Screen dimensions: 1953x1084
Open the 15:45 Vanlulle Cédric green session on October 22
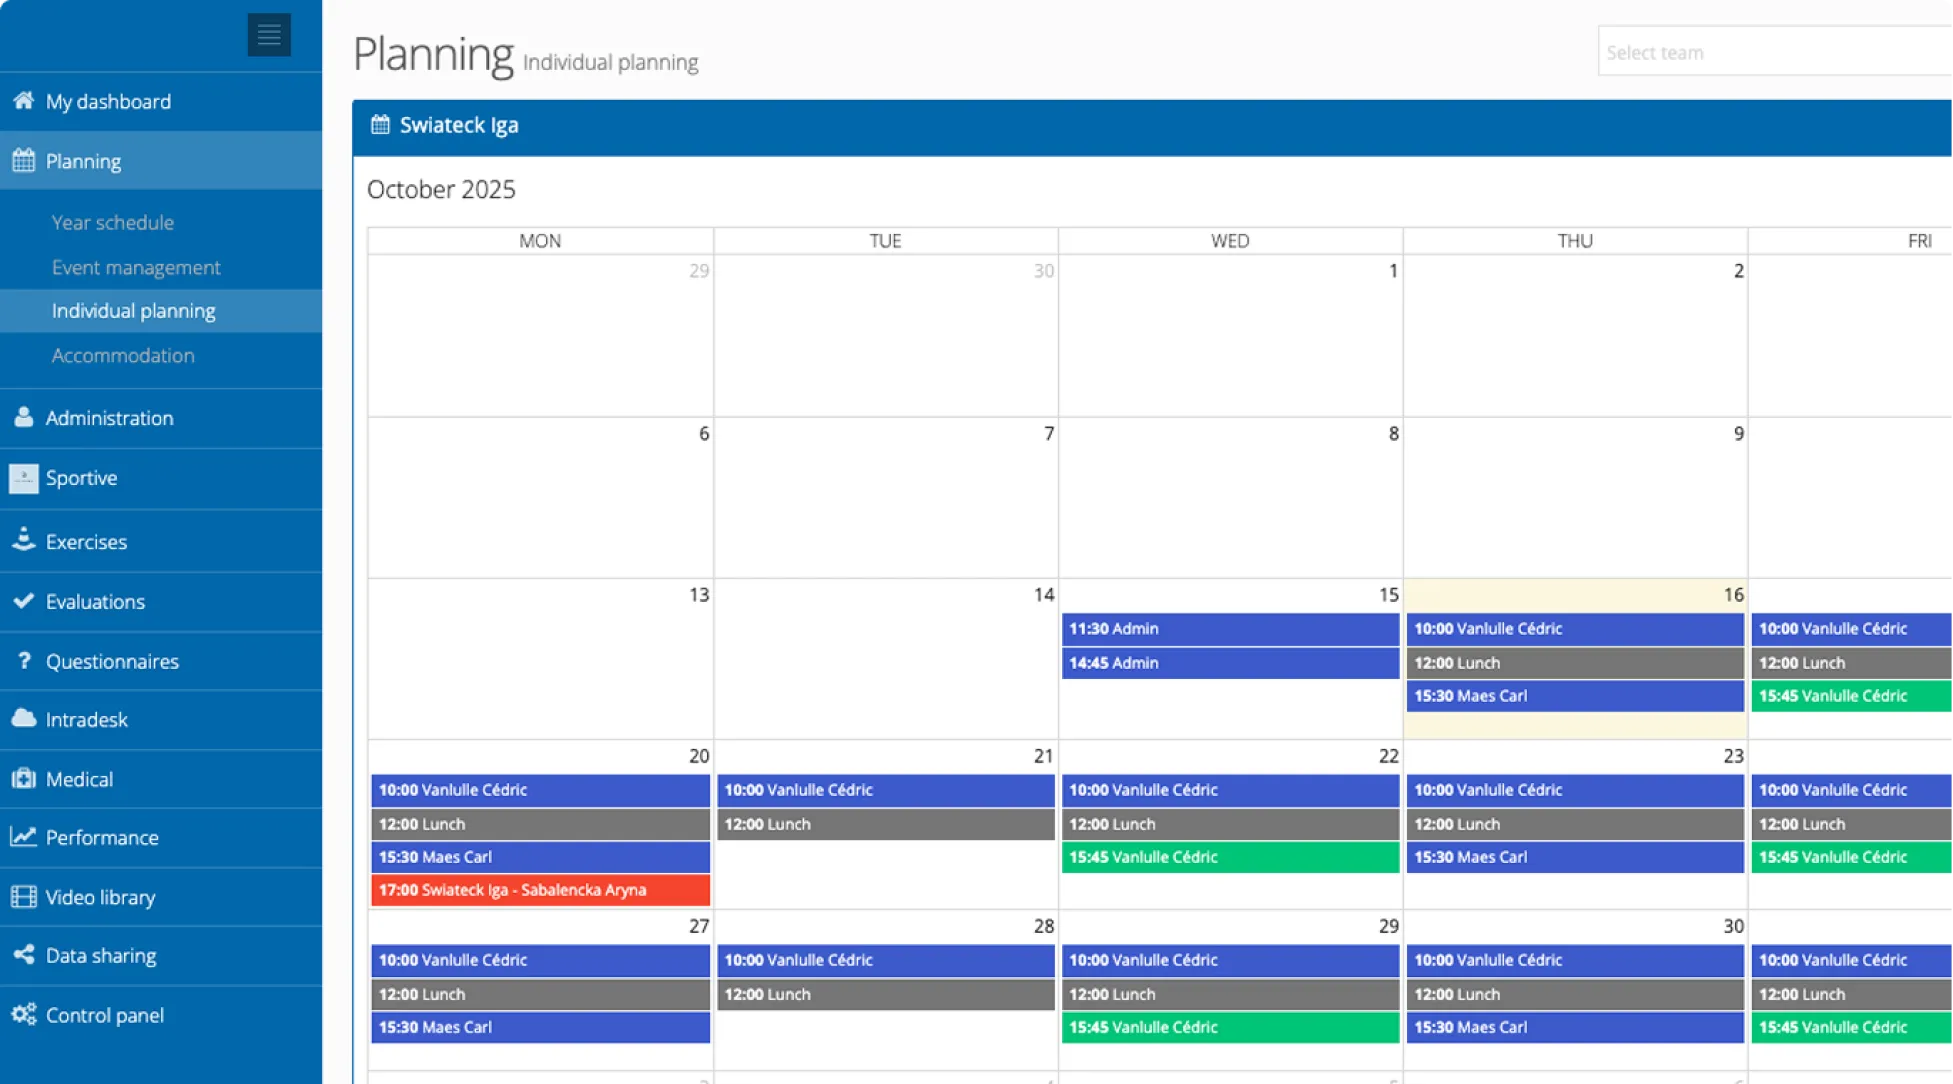1229,857
